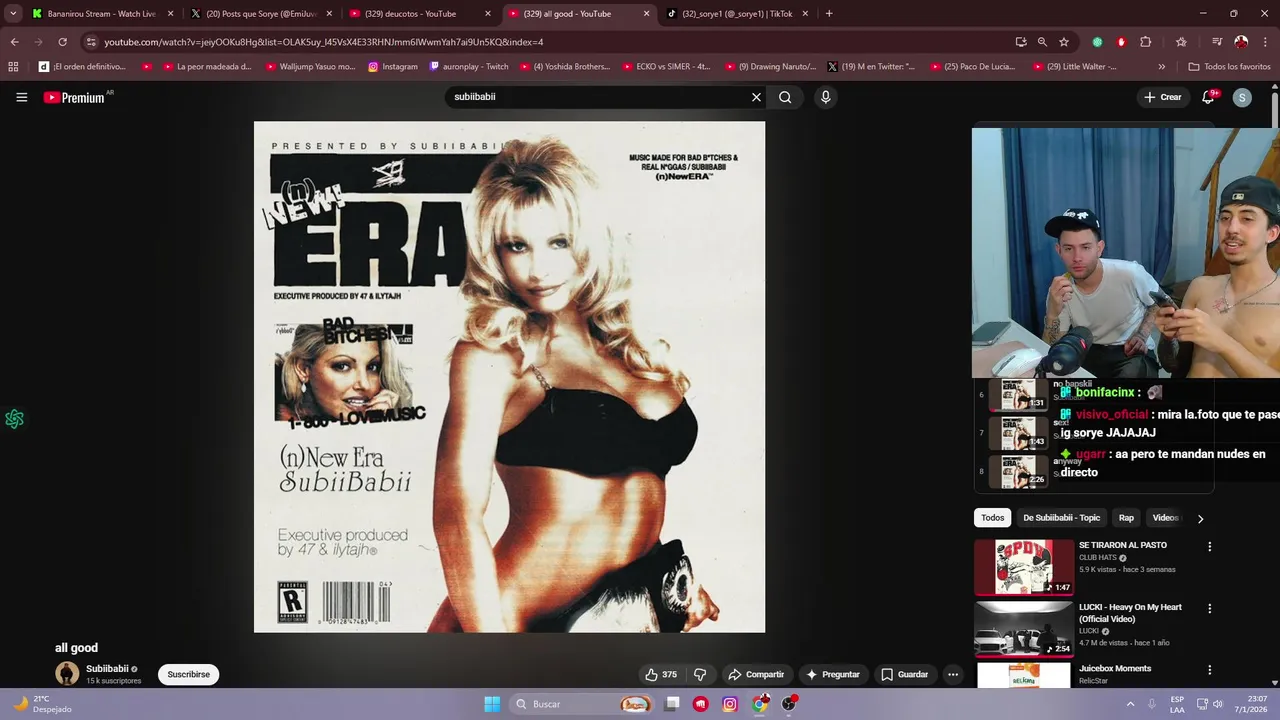This screenshot has height=720, width=1280.
Task: Open Todos los favoritos bookmarks folder
Action: 1229,67
